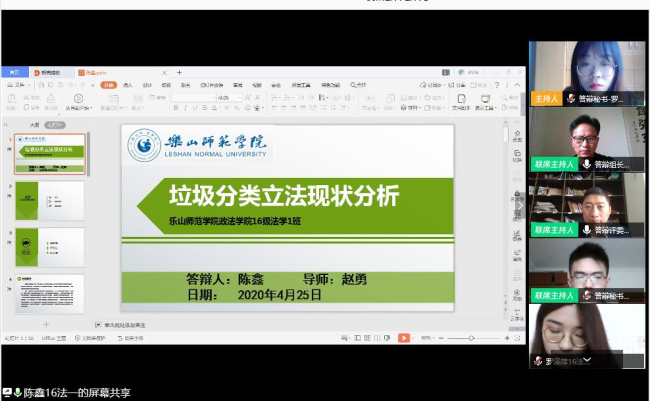Switch to the outline (大纲) panel view

[34, 125]
